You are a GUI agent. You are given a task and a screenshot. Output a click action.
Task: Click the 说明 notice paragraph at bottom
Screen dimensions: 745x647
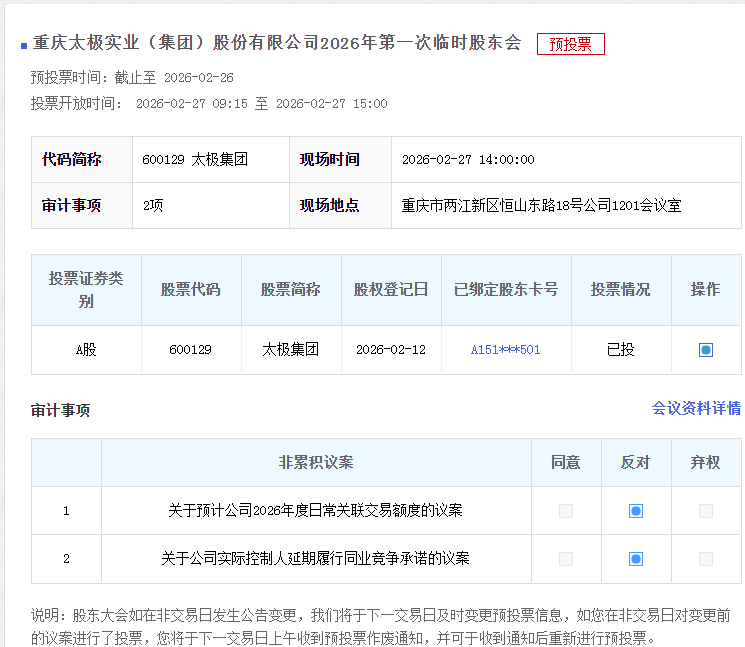pyautogui.click(x=381, y=627)
